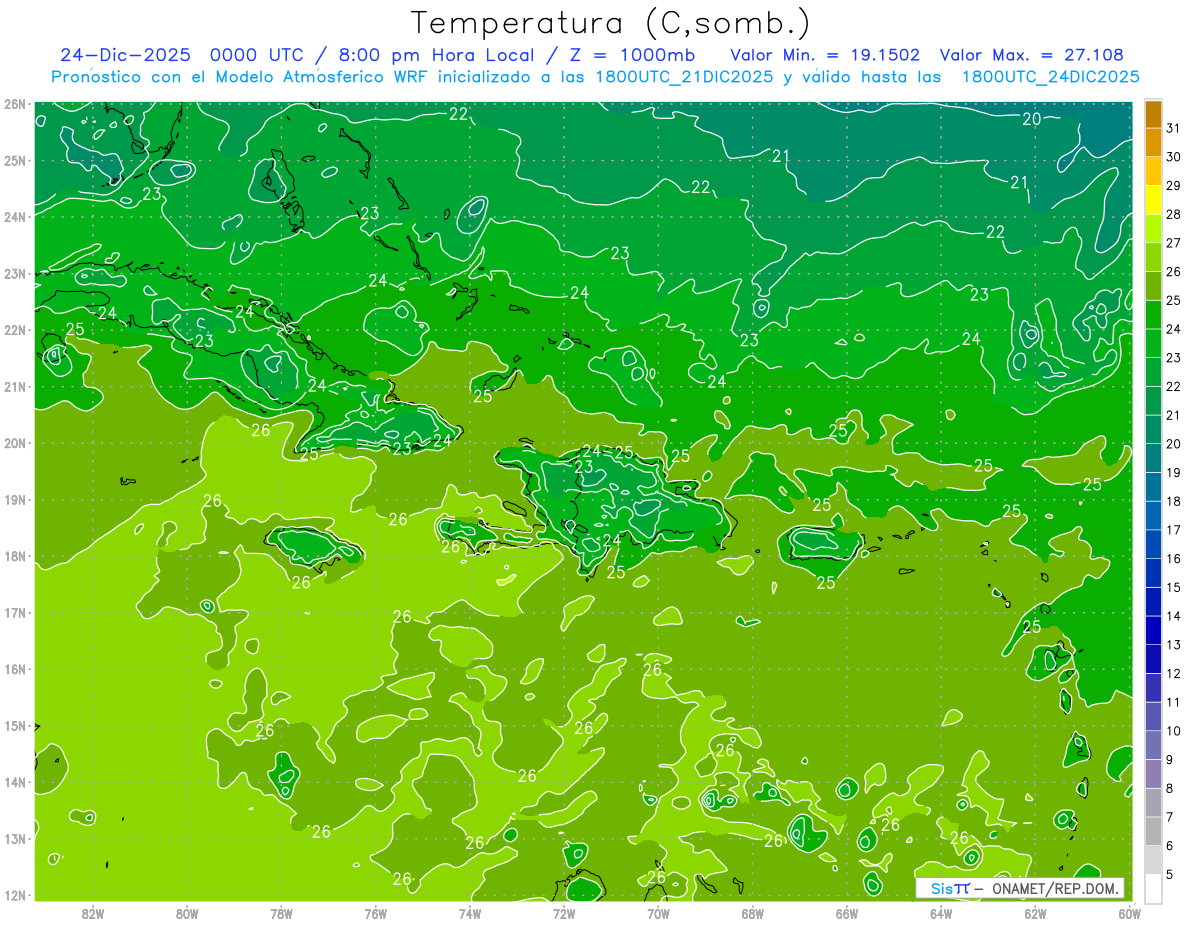The width and height of the screenshot is (1200, 927).
Task: Select the 78W longitude axis label
Action: click(281, 913)
